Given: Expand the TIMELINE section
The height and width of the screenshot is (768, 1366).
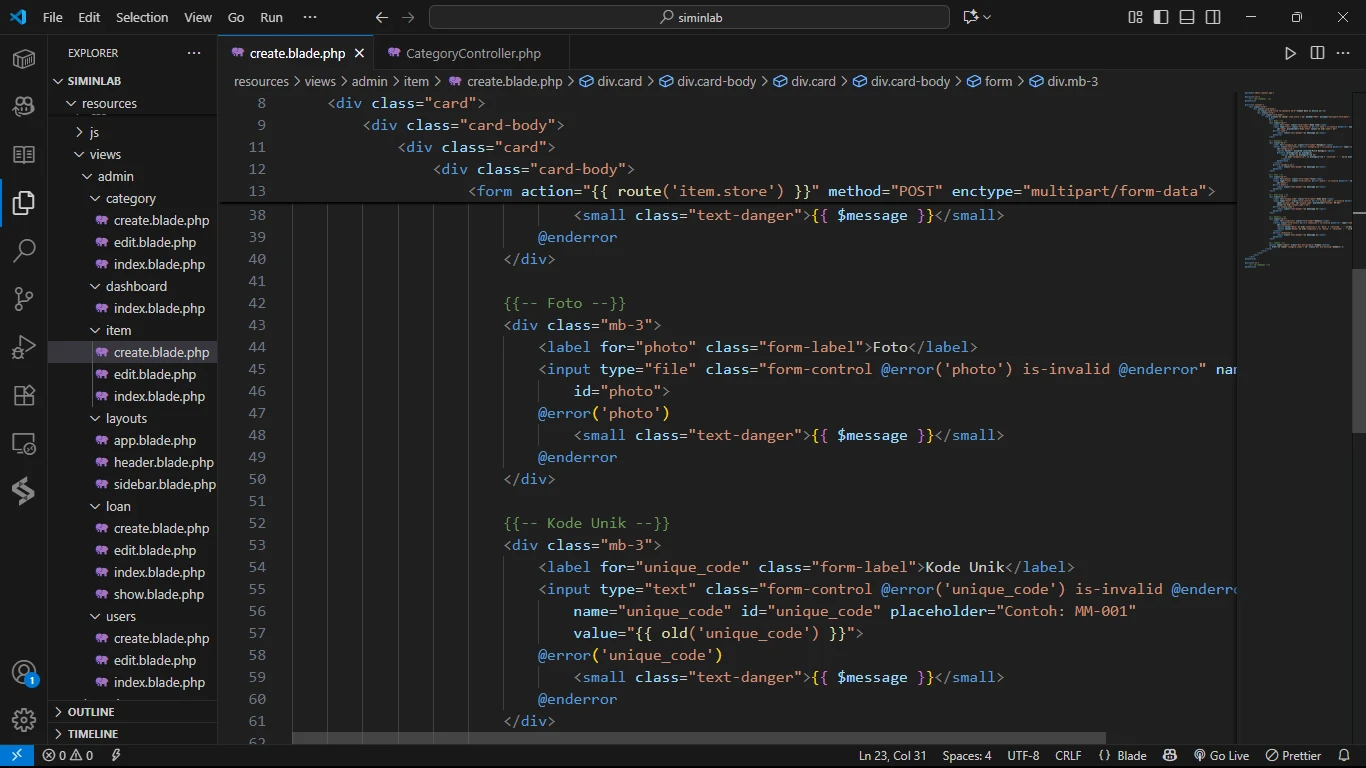Looking at the screenshot, I should coord(92,734).
